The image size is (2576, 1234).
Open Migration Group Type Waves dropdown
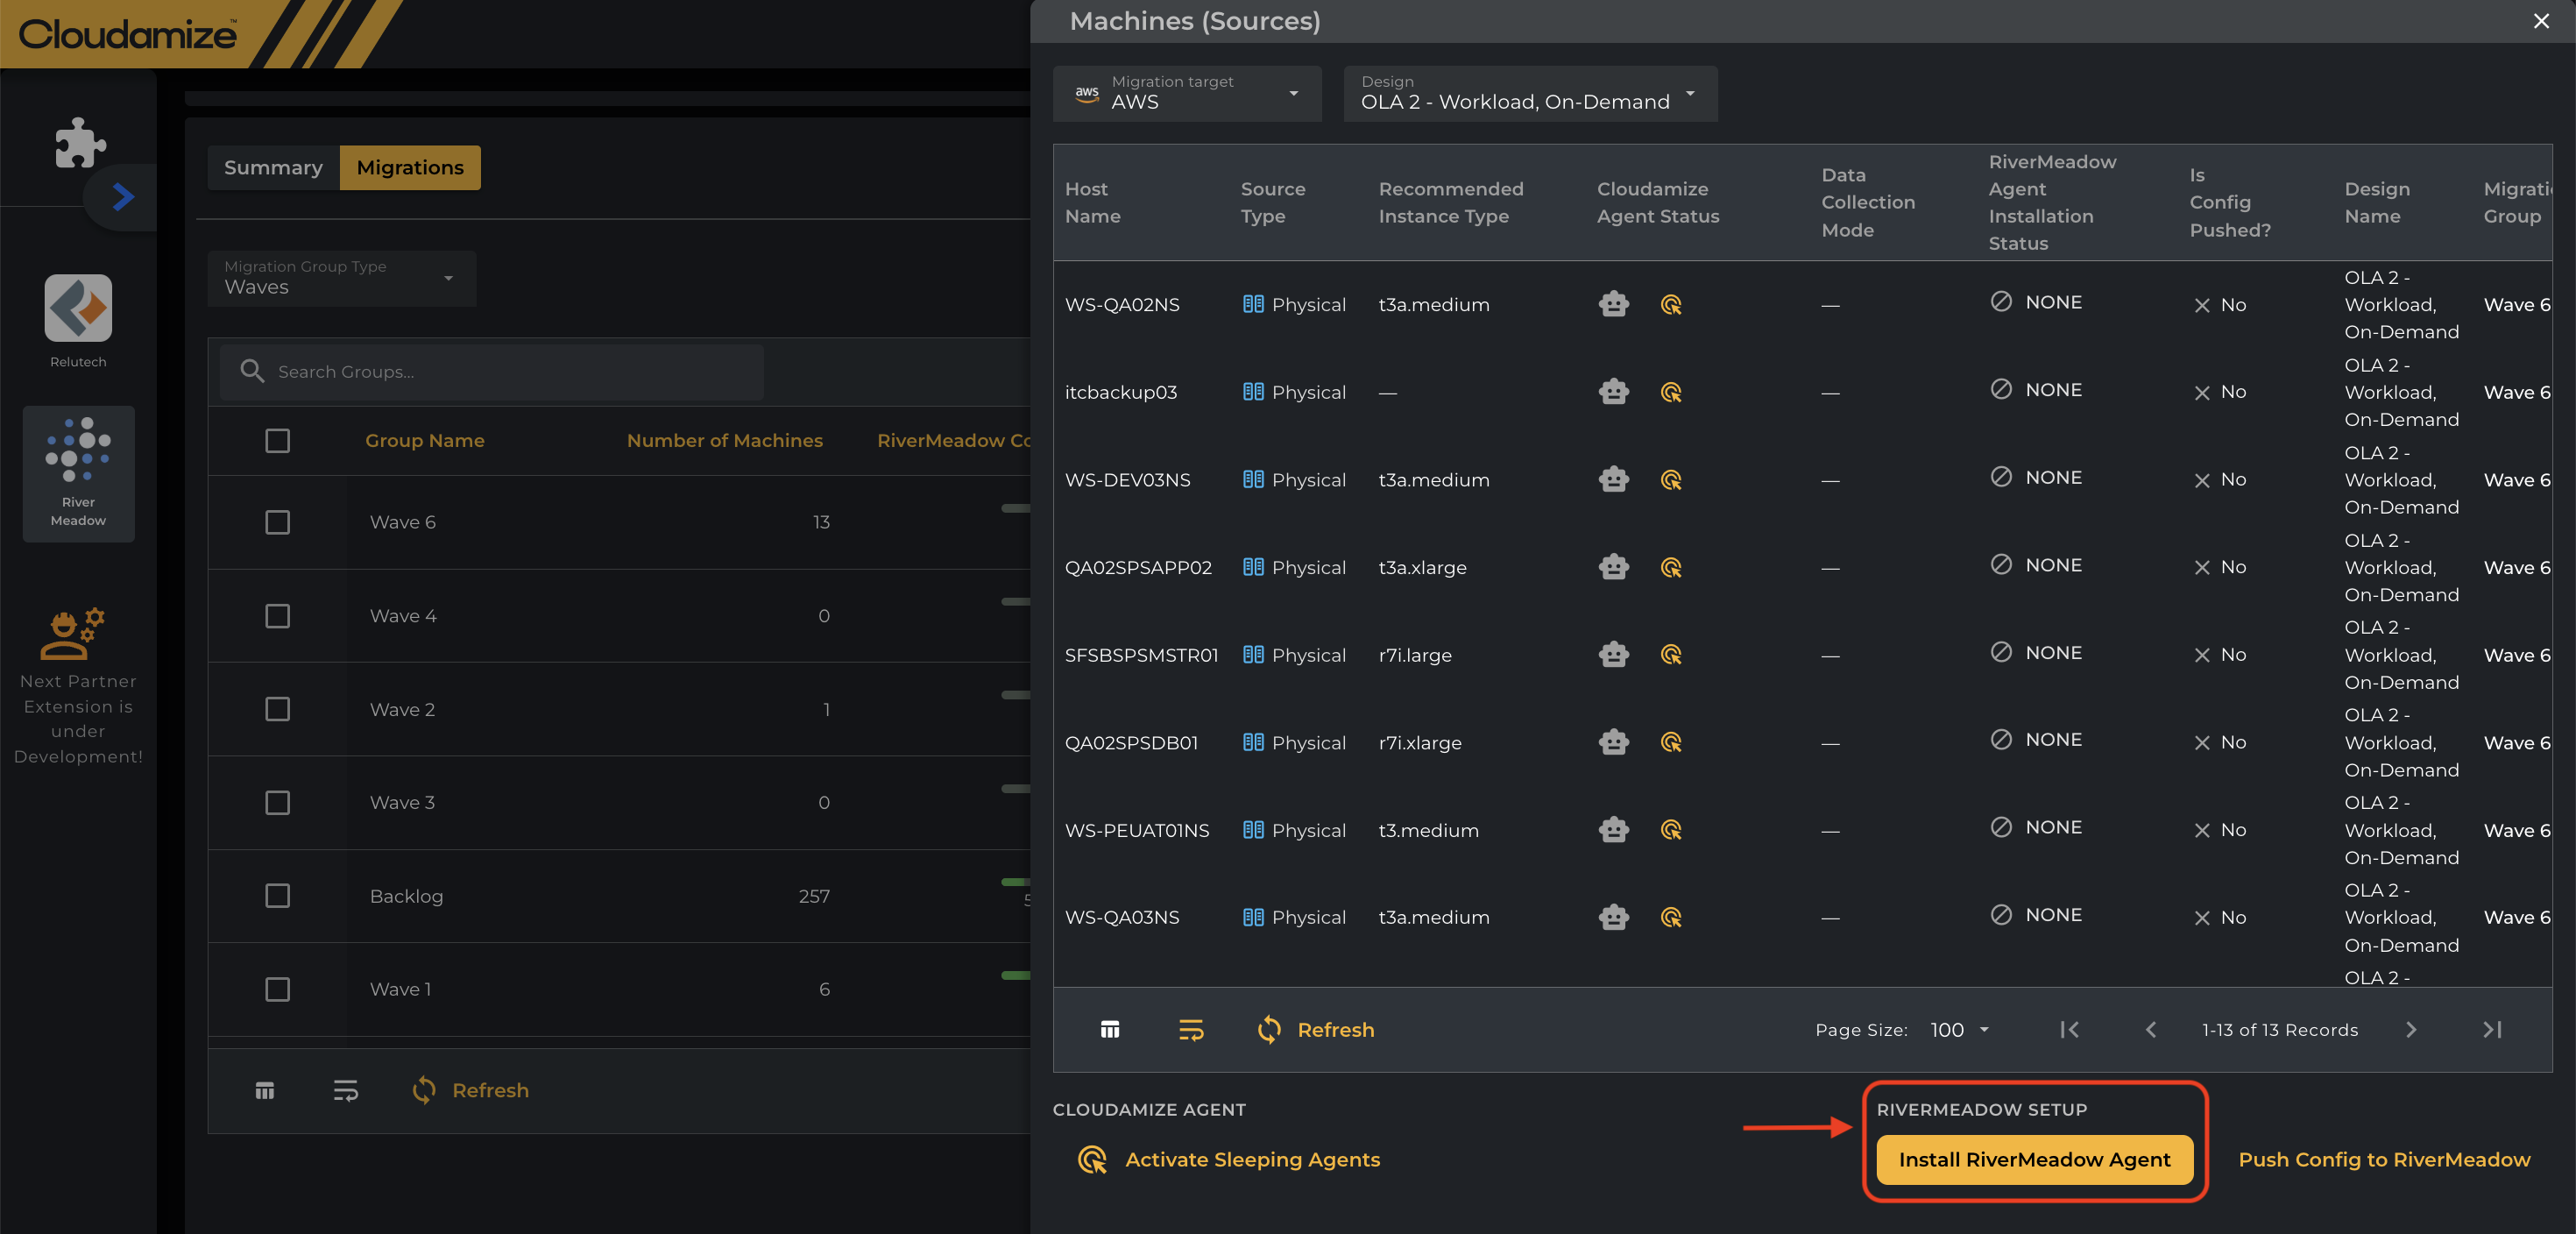point(341,278)
